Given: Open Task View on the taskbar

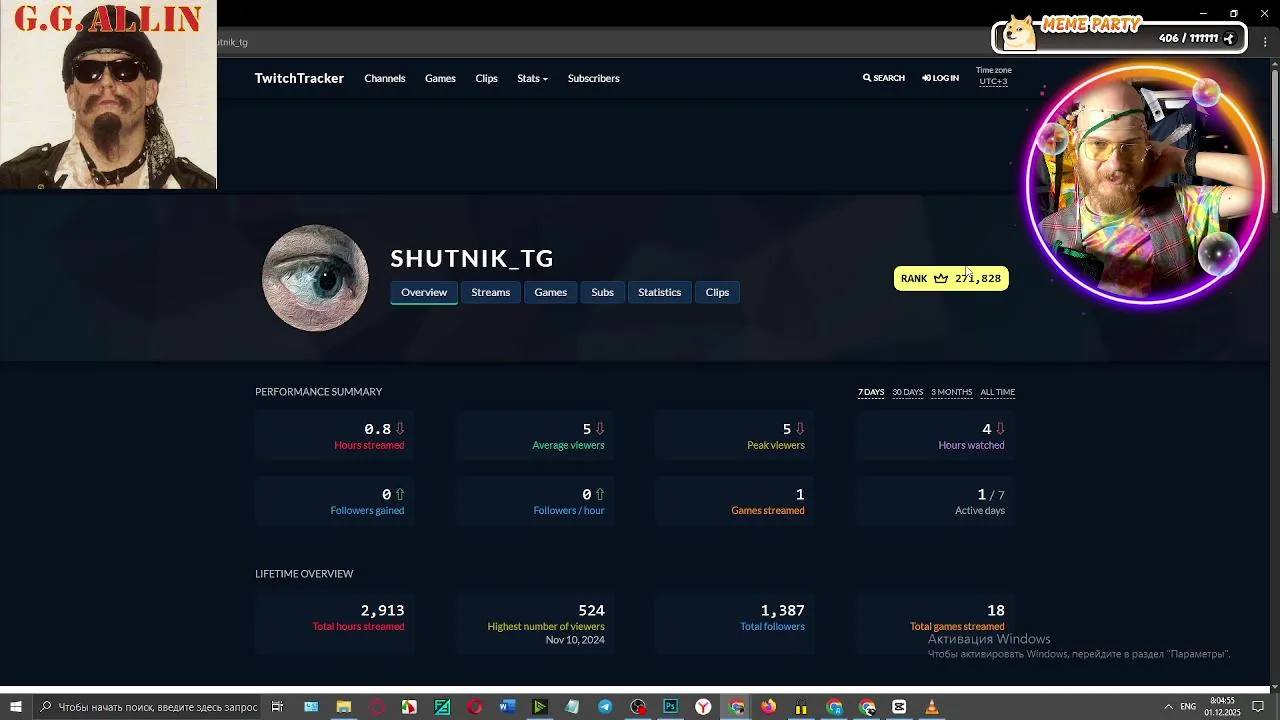Looking at the screenshot, I should [278, 707].
